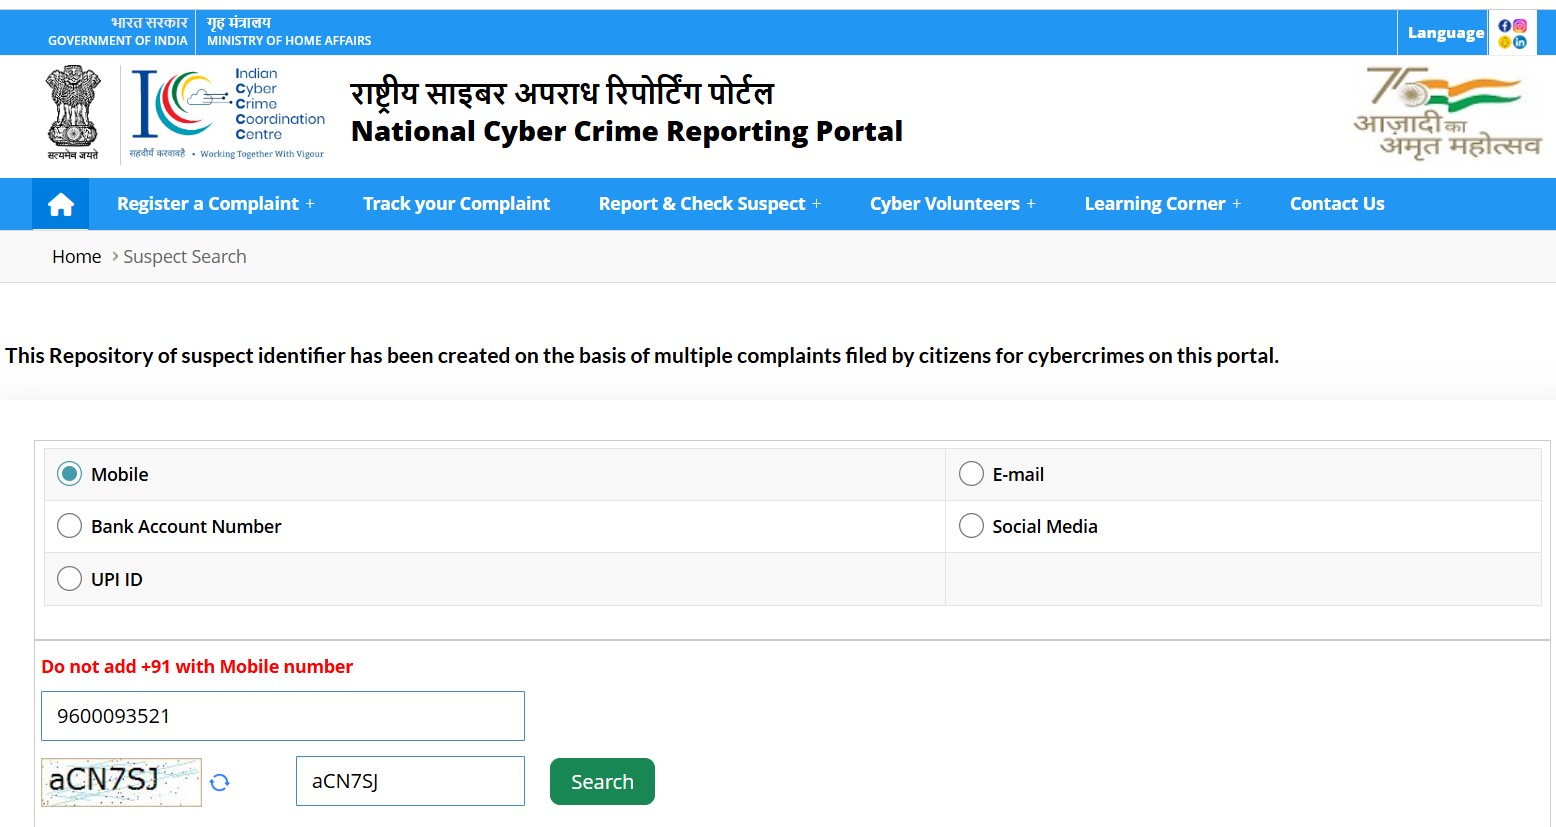Click the Hindi portal title heading

pyautogui.click(x=562, y=92)
